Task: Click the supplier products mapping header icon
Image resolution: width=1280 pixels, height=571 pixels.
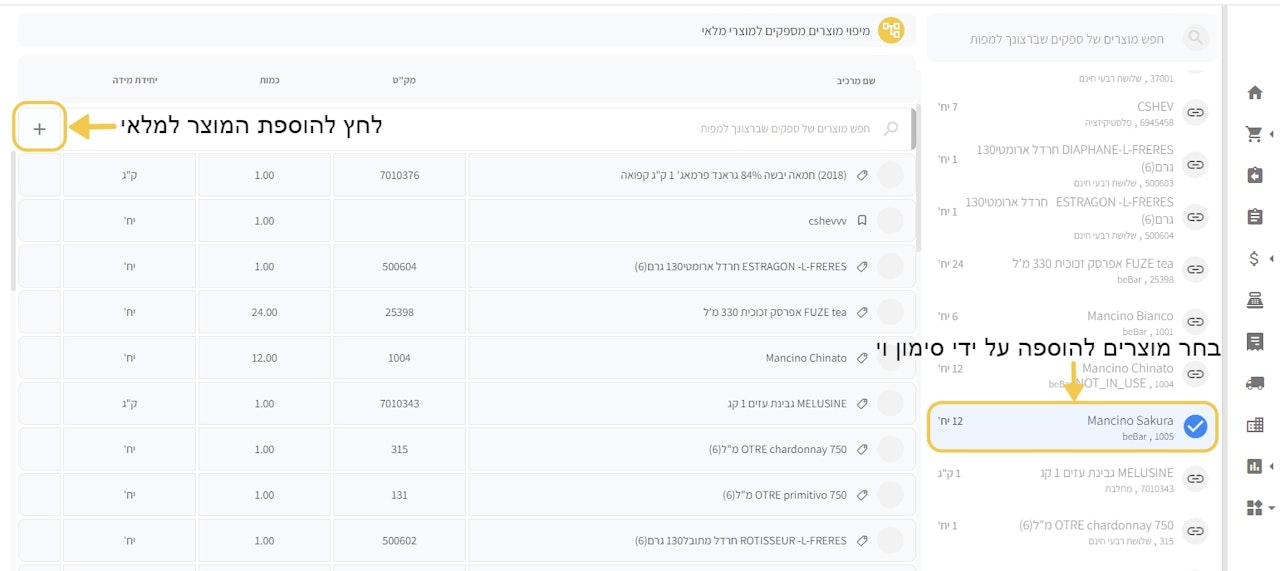Action: point(890,31)
